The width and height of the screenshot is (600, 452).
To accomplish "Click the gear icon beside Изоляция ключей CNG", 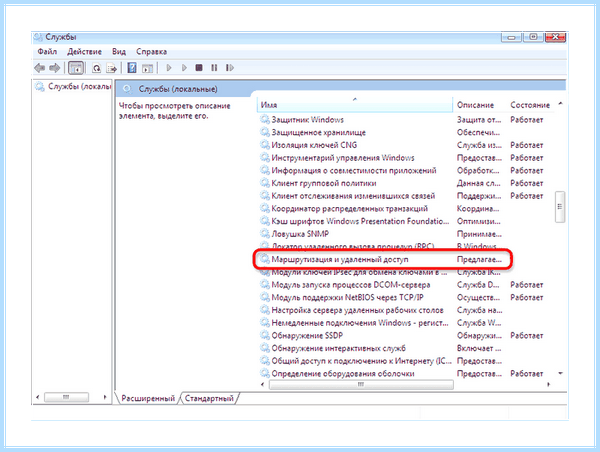I will [265, 145].
